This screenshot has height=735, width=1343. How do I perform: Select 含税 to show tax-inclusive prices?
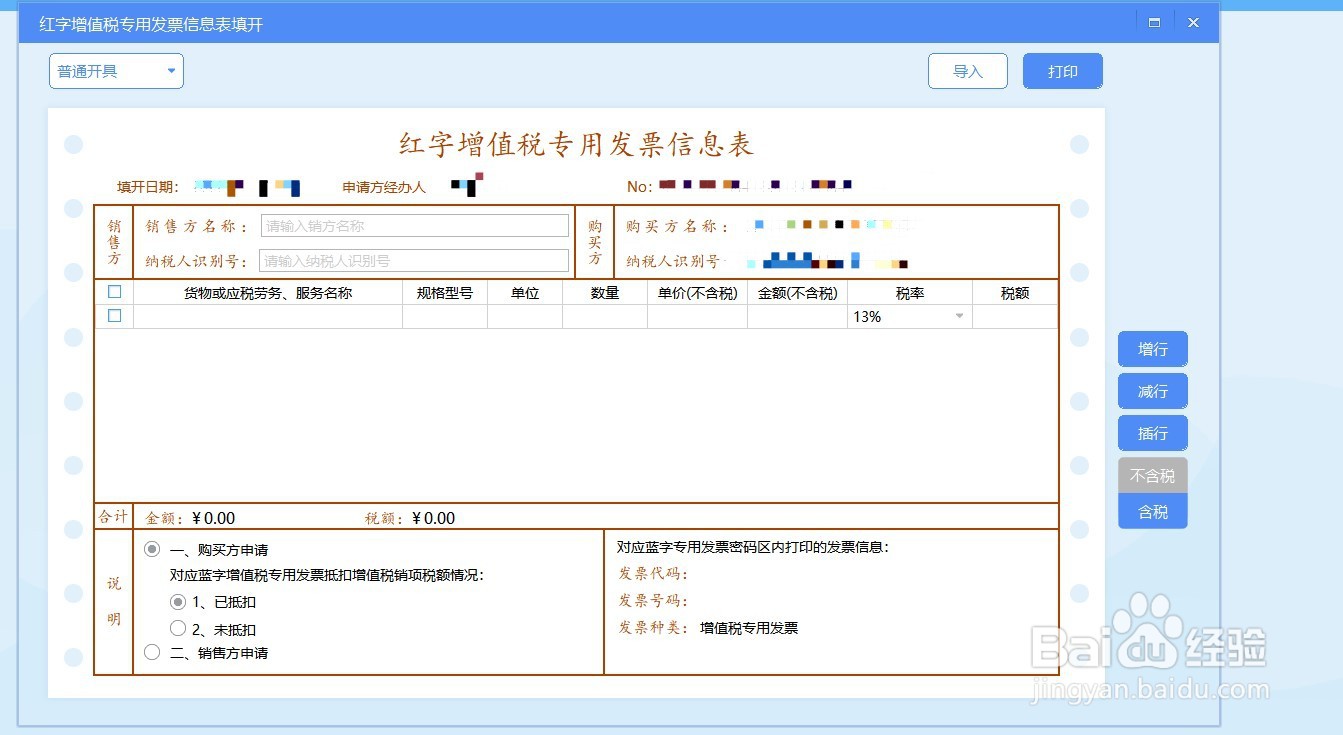[1152, 511]
